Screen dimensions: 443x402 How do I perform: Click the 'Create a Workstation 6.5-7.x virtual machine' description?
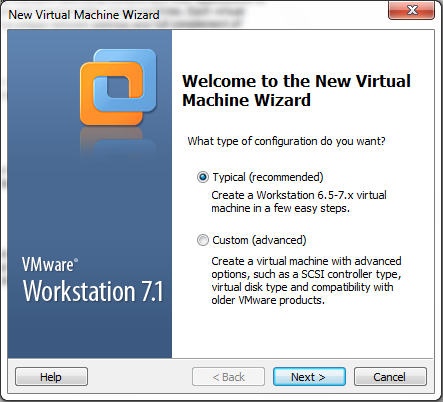(299, 202)
